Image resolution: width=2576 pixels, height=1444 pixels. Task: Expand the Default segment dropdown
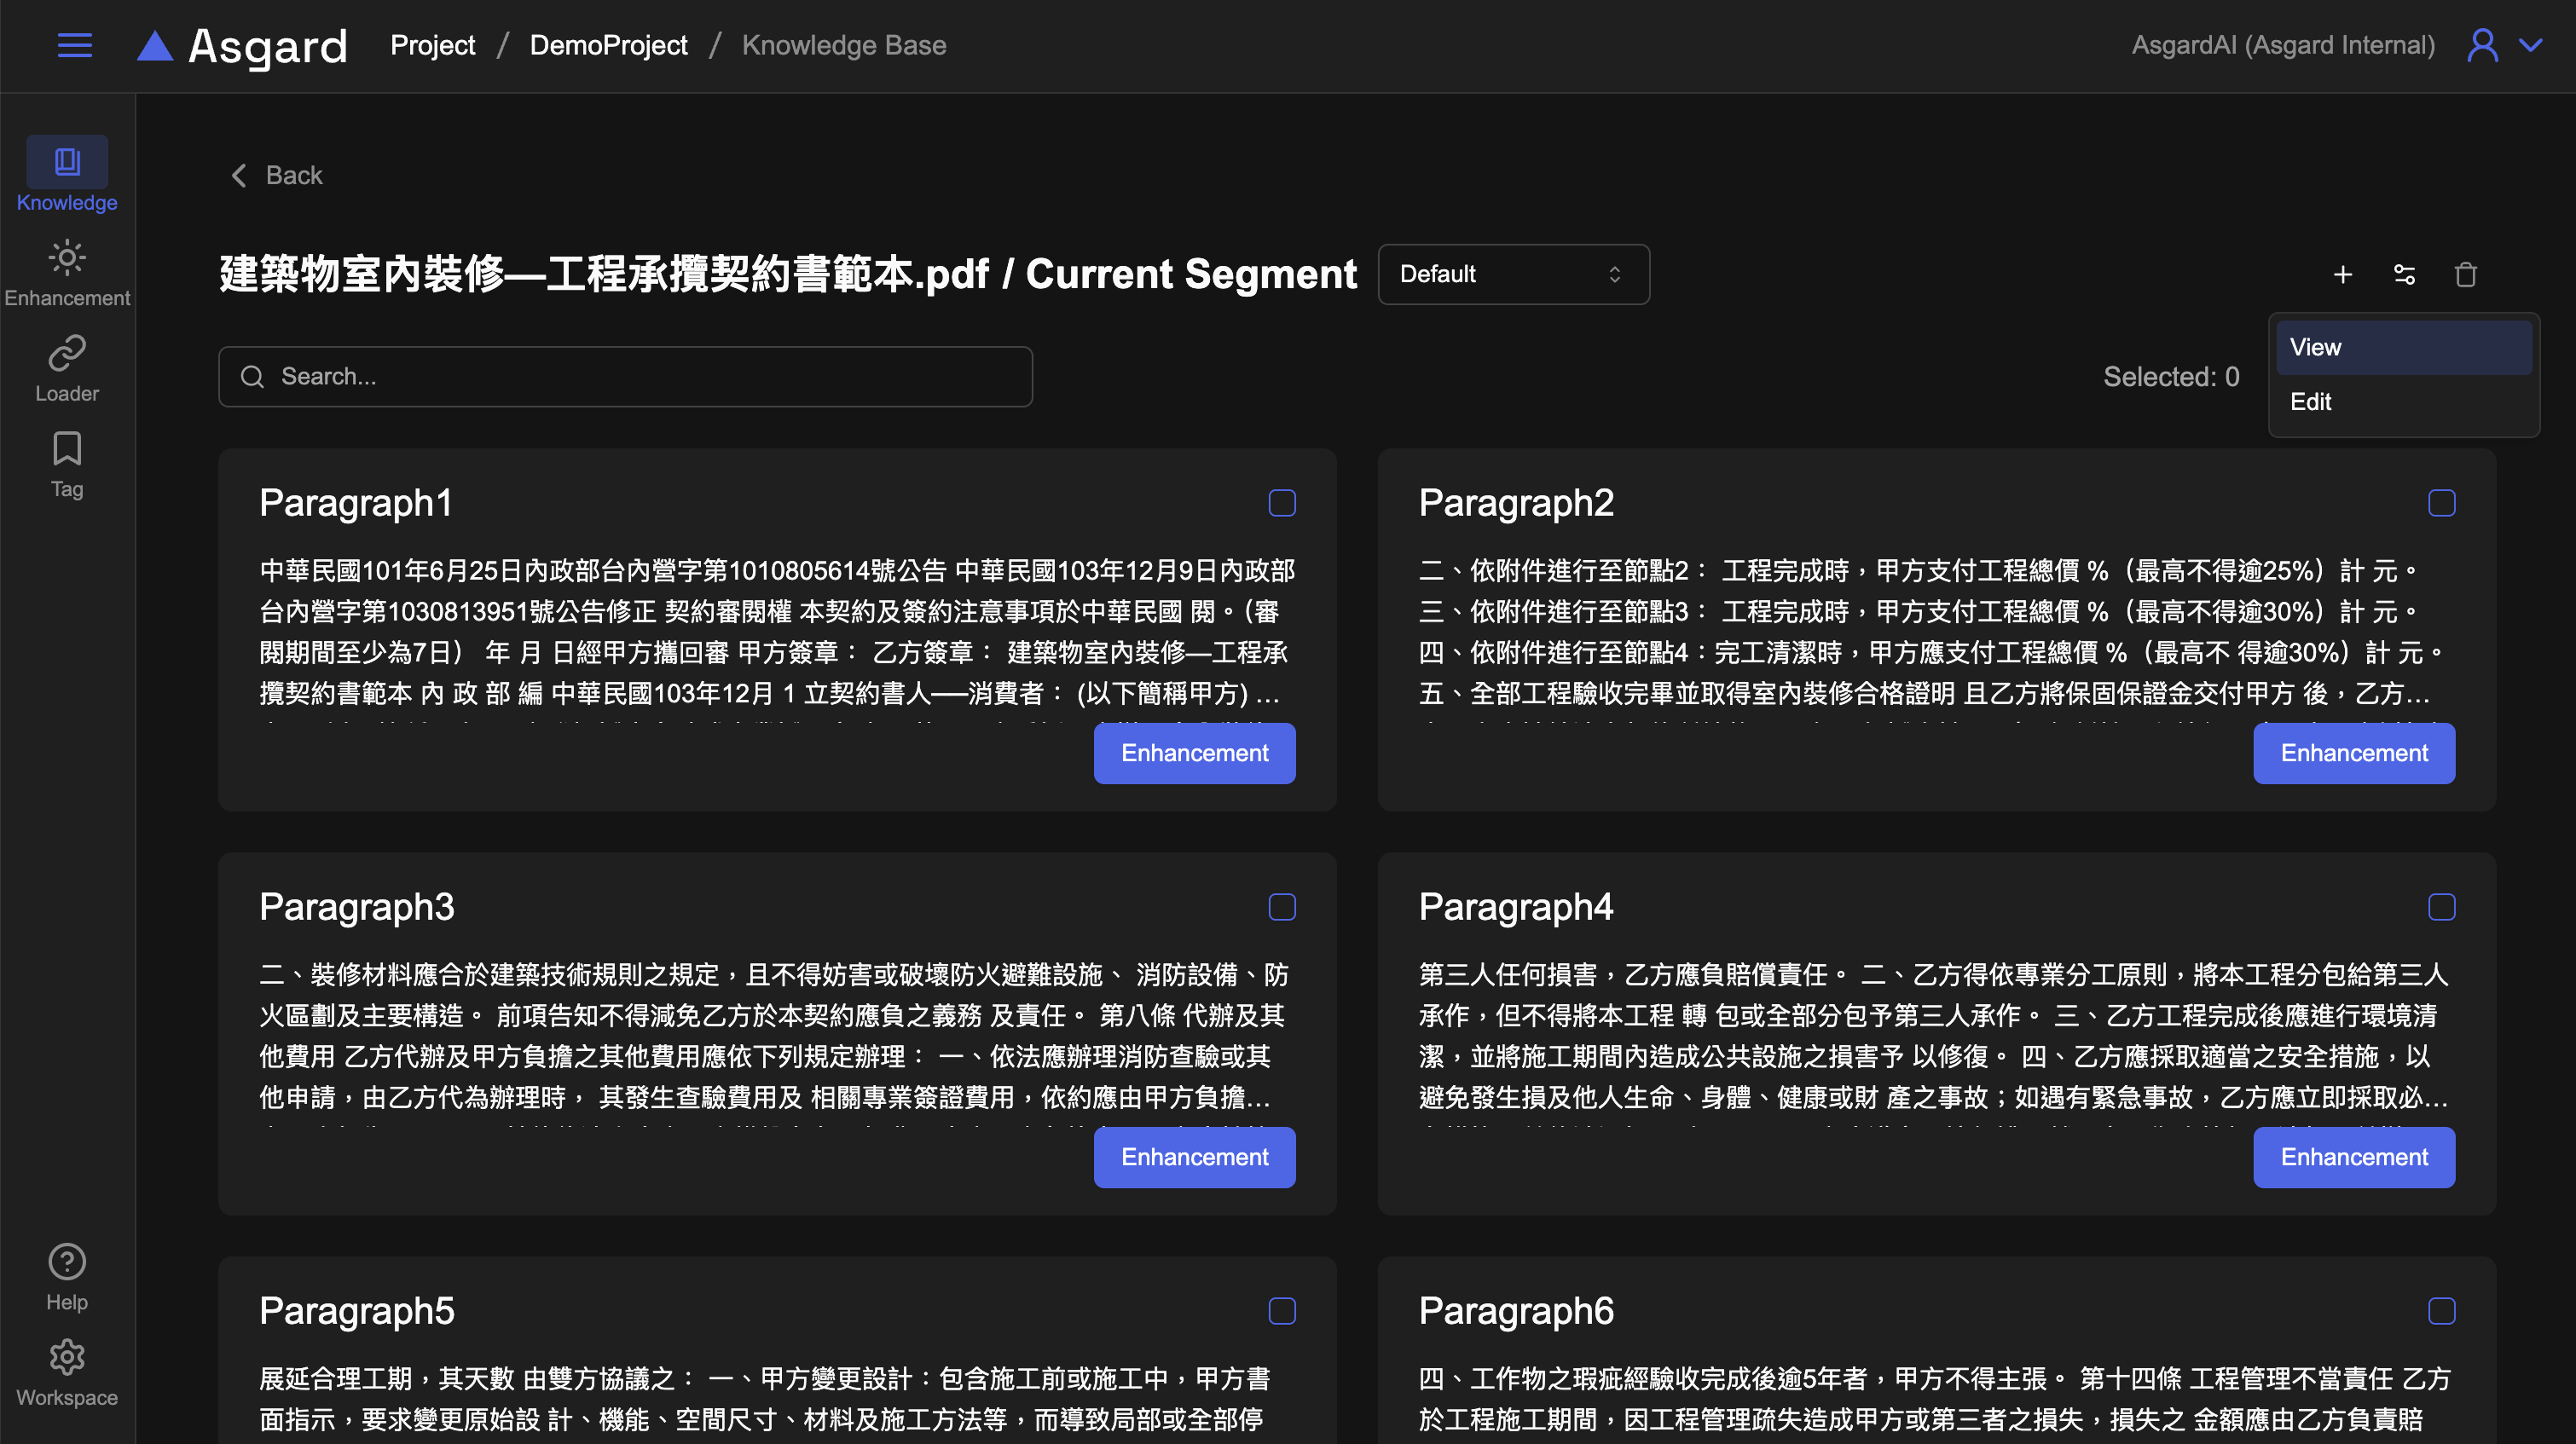tap(1513, 274)
